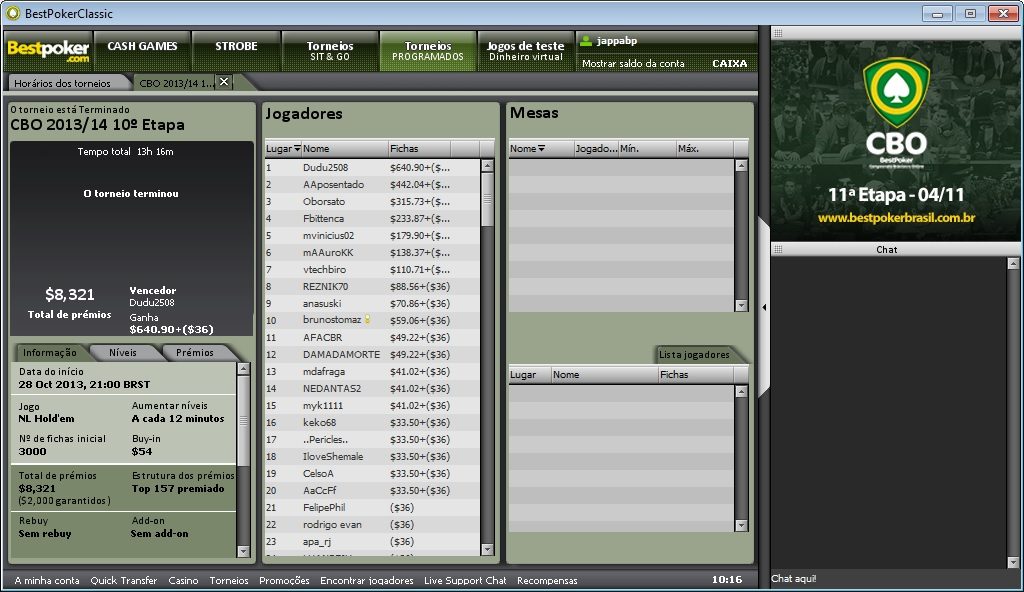Select player row FelipePhil
The image size is (1024, 592).
point(372,507)
